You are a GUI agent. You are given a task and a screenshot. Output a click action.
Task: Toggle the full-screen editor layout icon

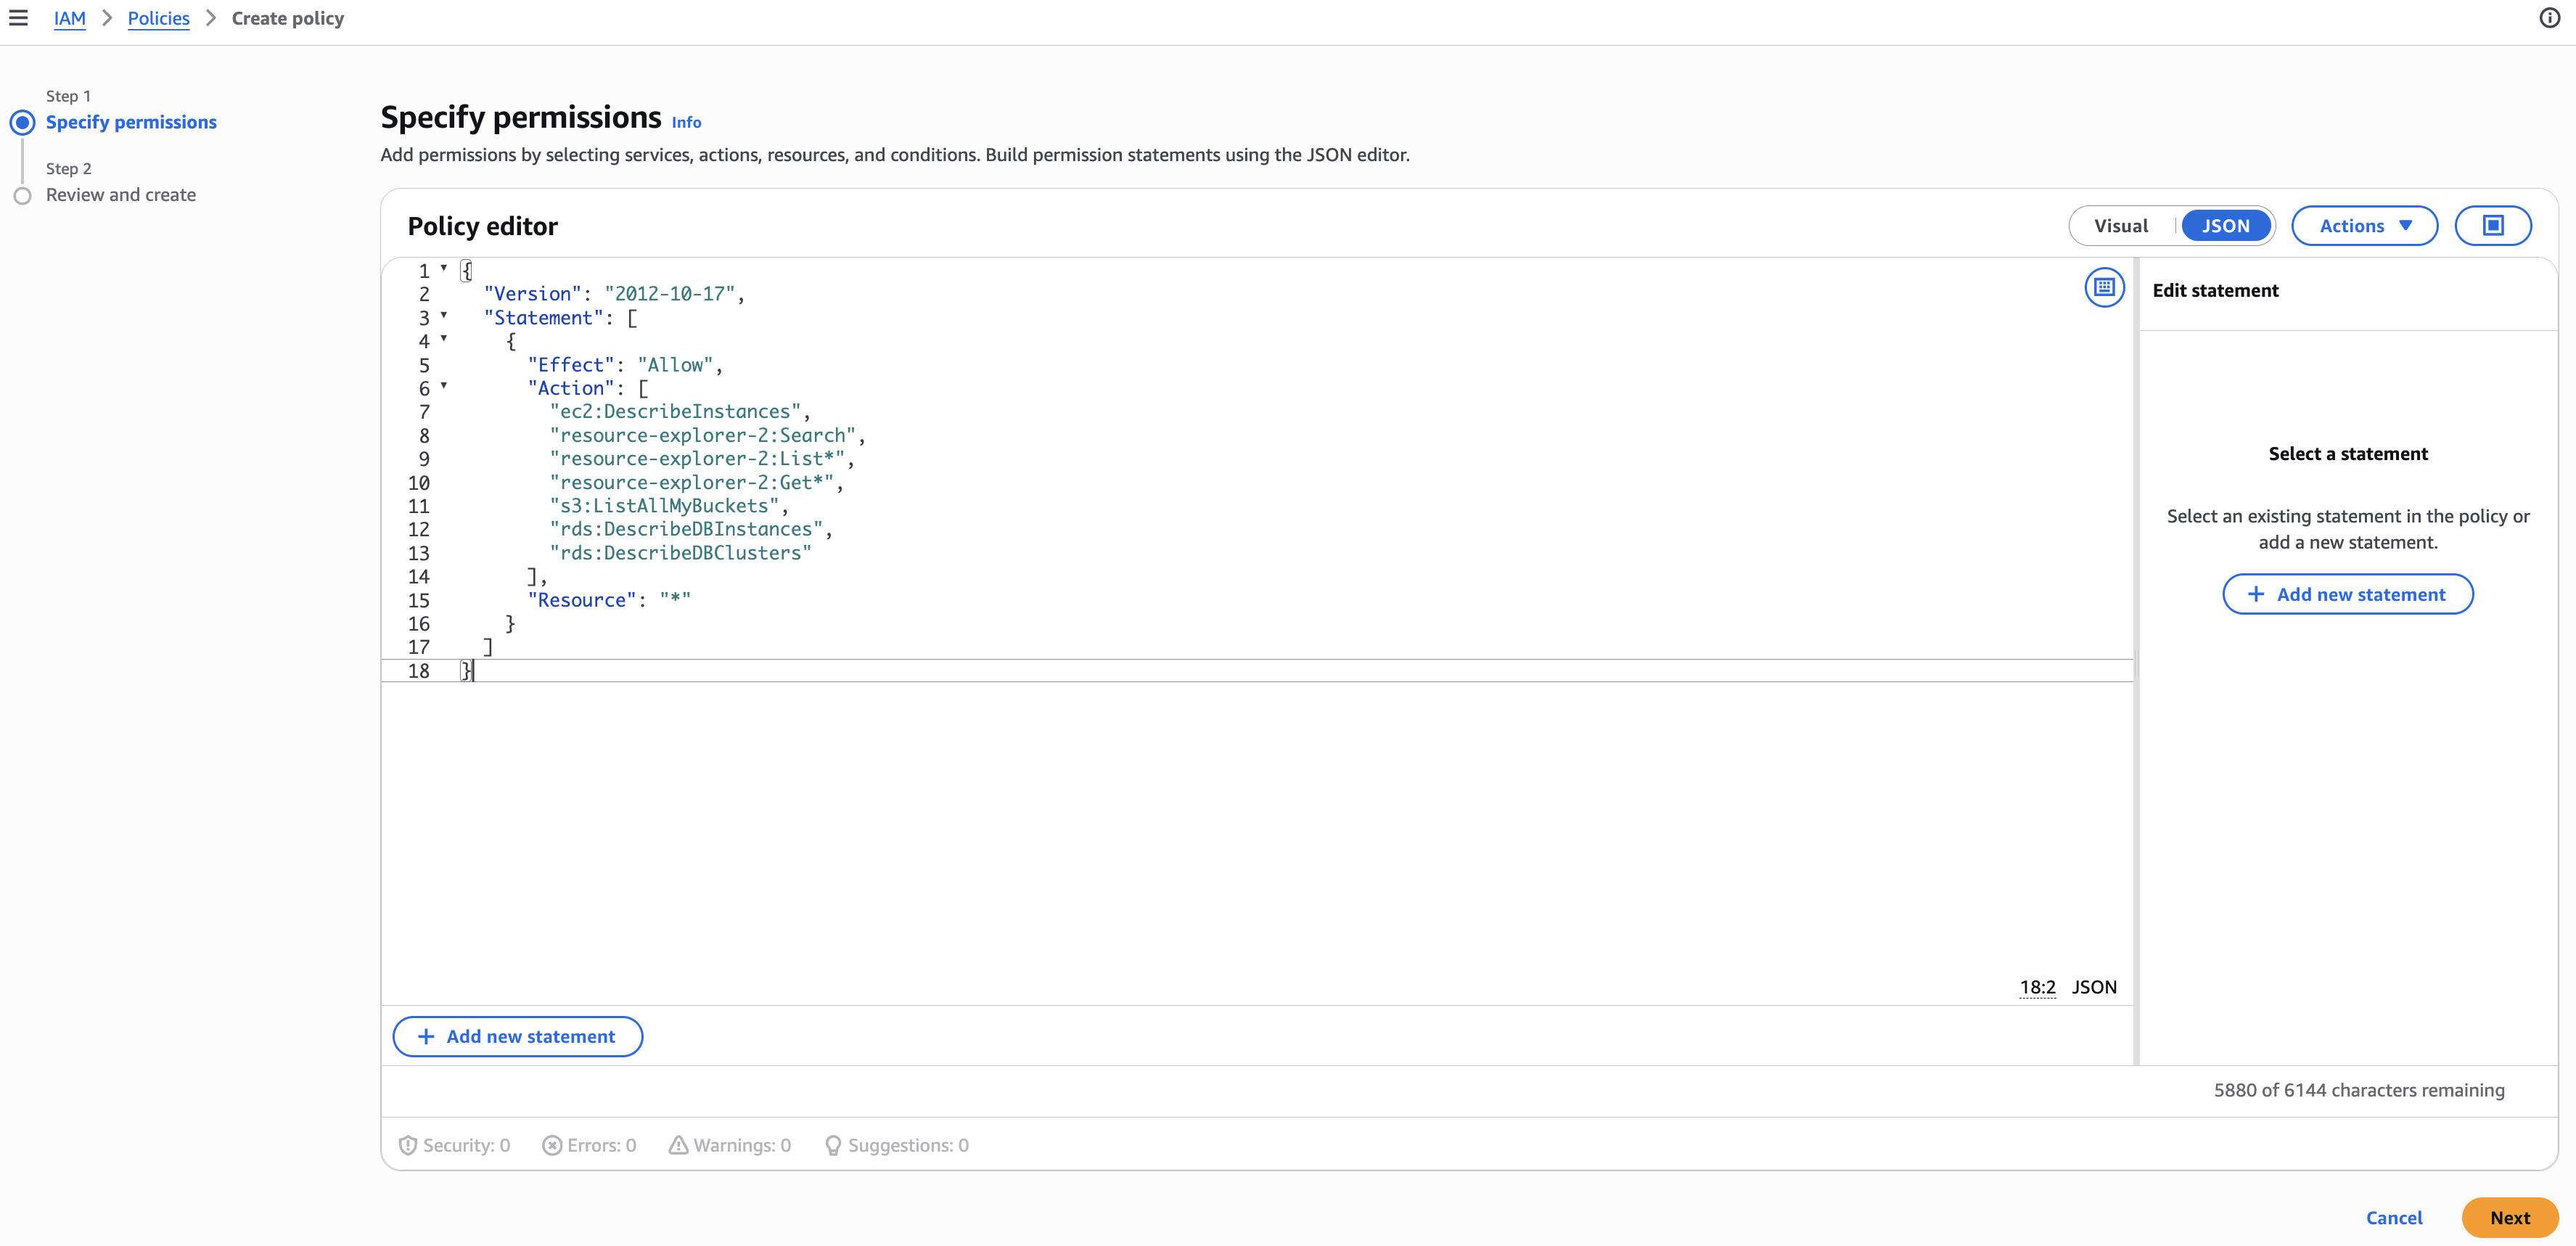pyautogui.click(x=2493, y=225)
